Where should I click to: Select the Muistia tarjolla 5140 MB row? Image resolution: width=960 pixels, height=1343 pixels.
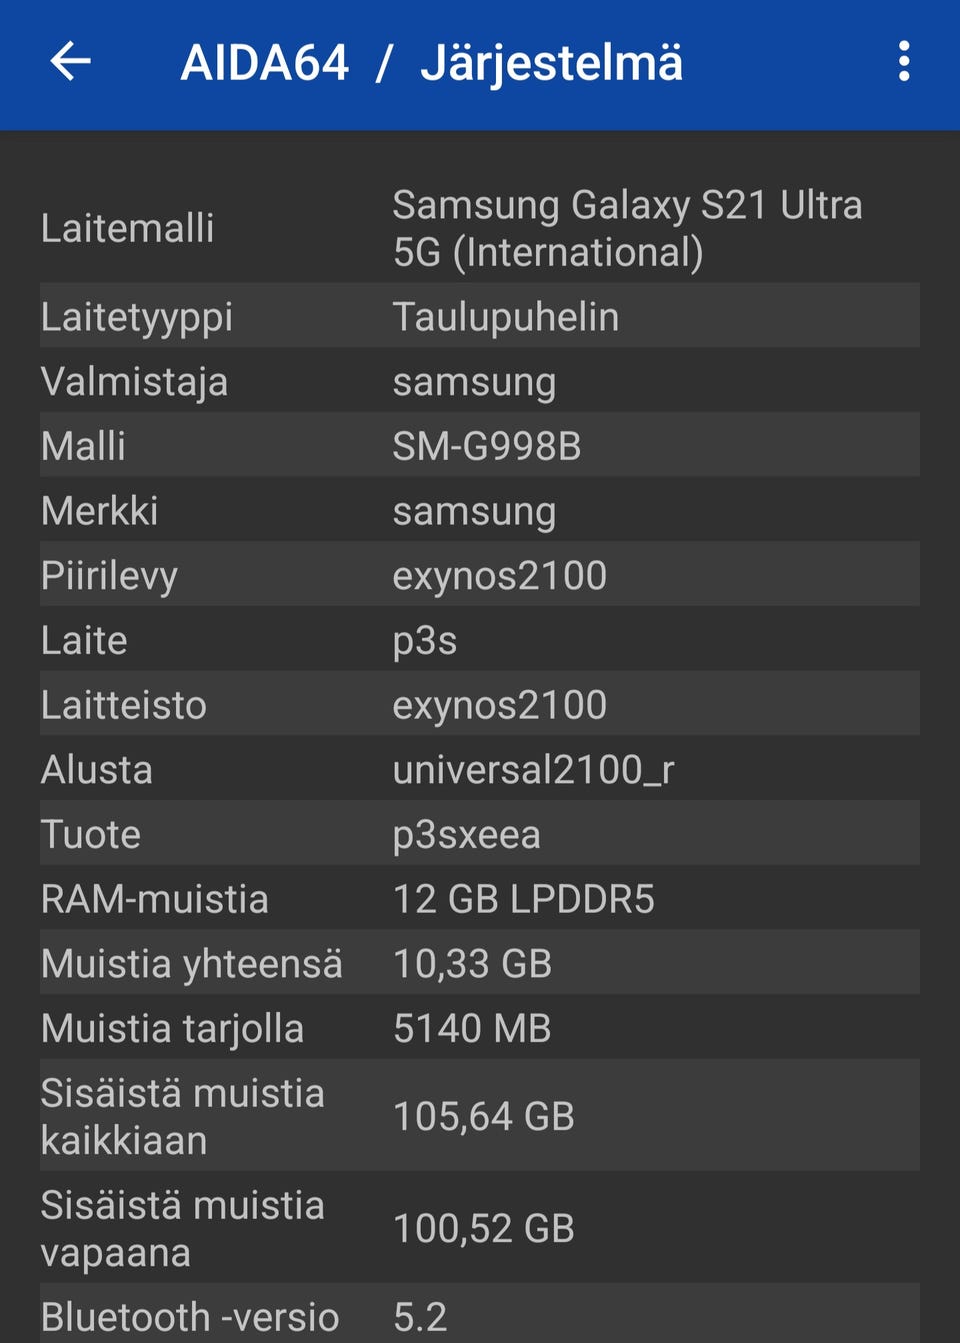click(480, 1028)
